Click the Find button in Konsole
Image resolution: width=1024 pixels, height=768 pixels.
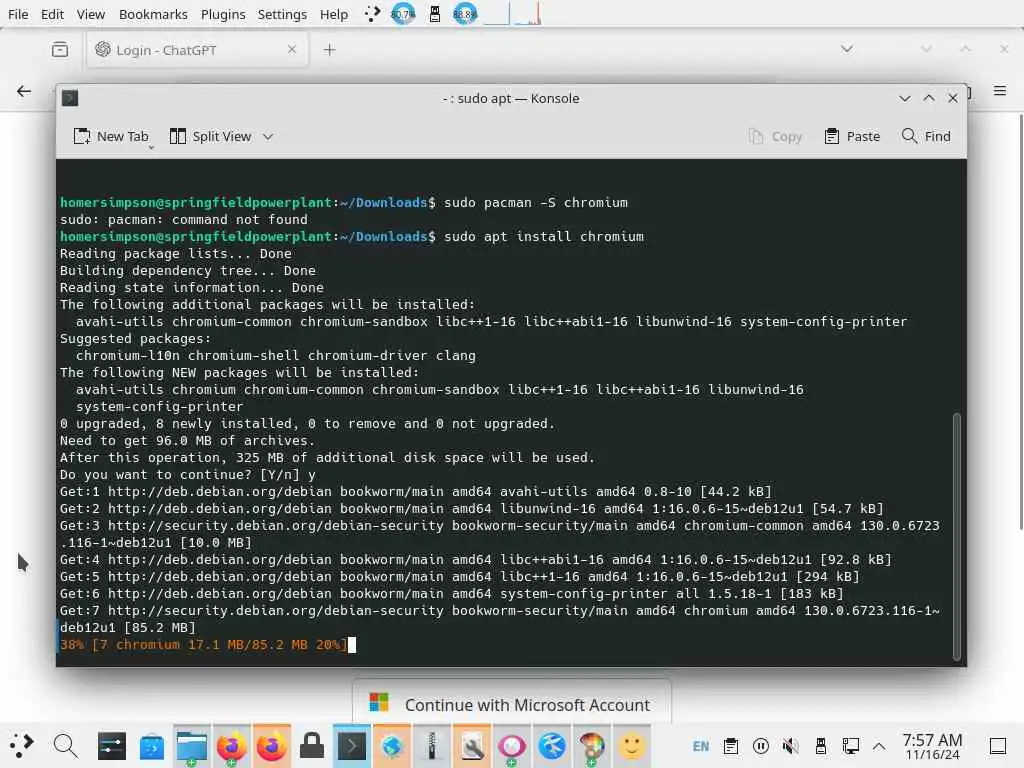click(x=926, y=136)
